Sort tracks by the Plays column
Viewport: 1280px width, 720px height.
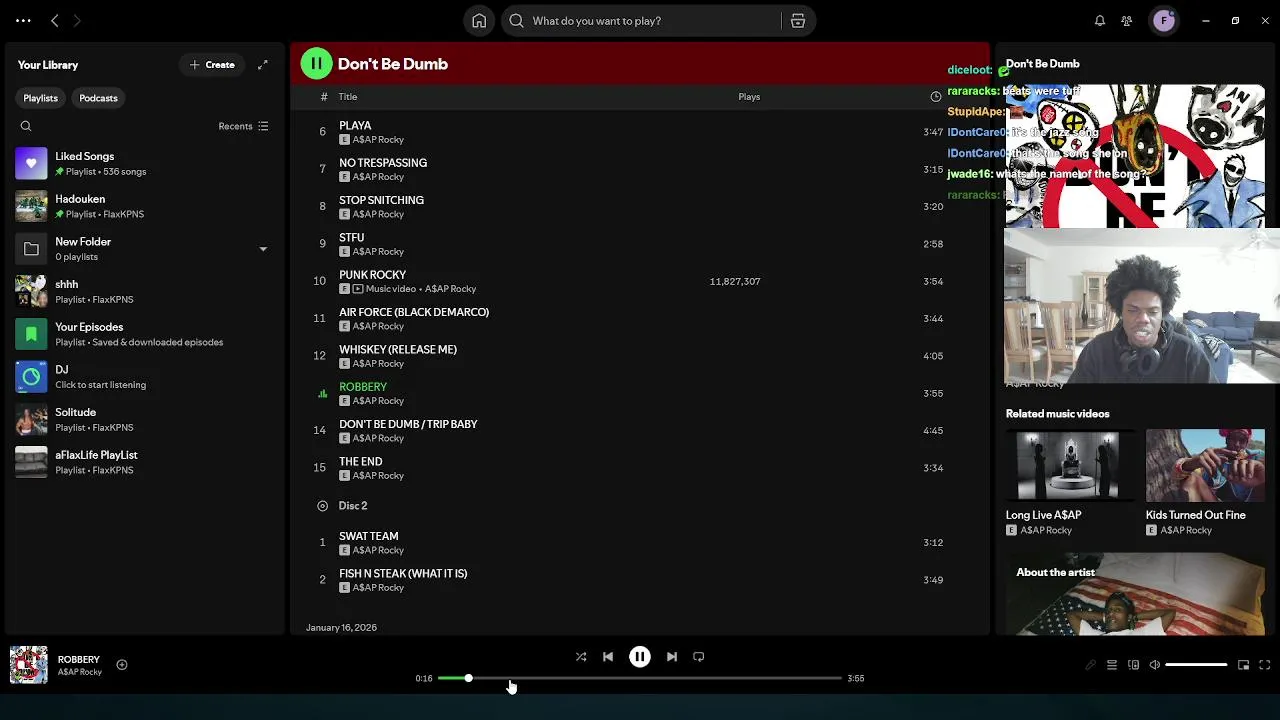point(749,97)
